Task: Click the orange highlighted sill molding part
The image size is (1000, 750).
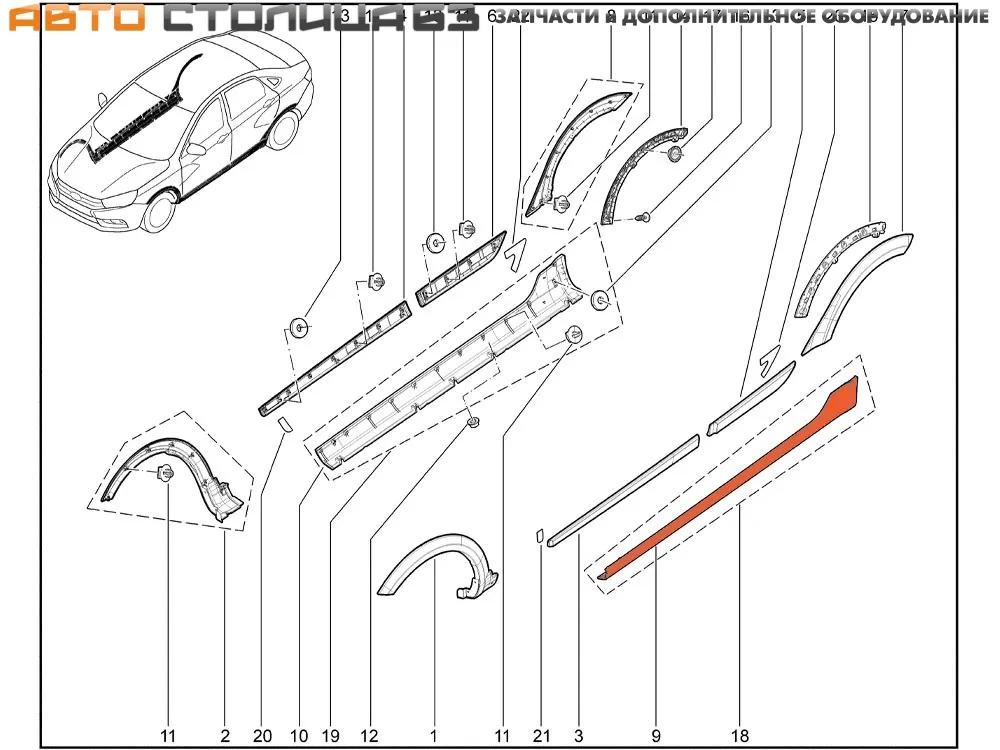Action: 730,480
